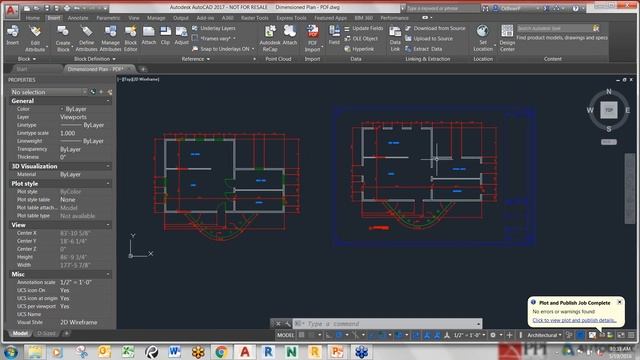Click Underlay Layers
The width and height of the screenshot is (640, 360).
(213, 28)
